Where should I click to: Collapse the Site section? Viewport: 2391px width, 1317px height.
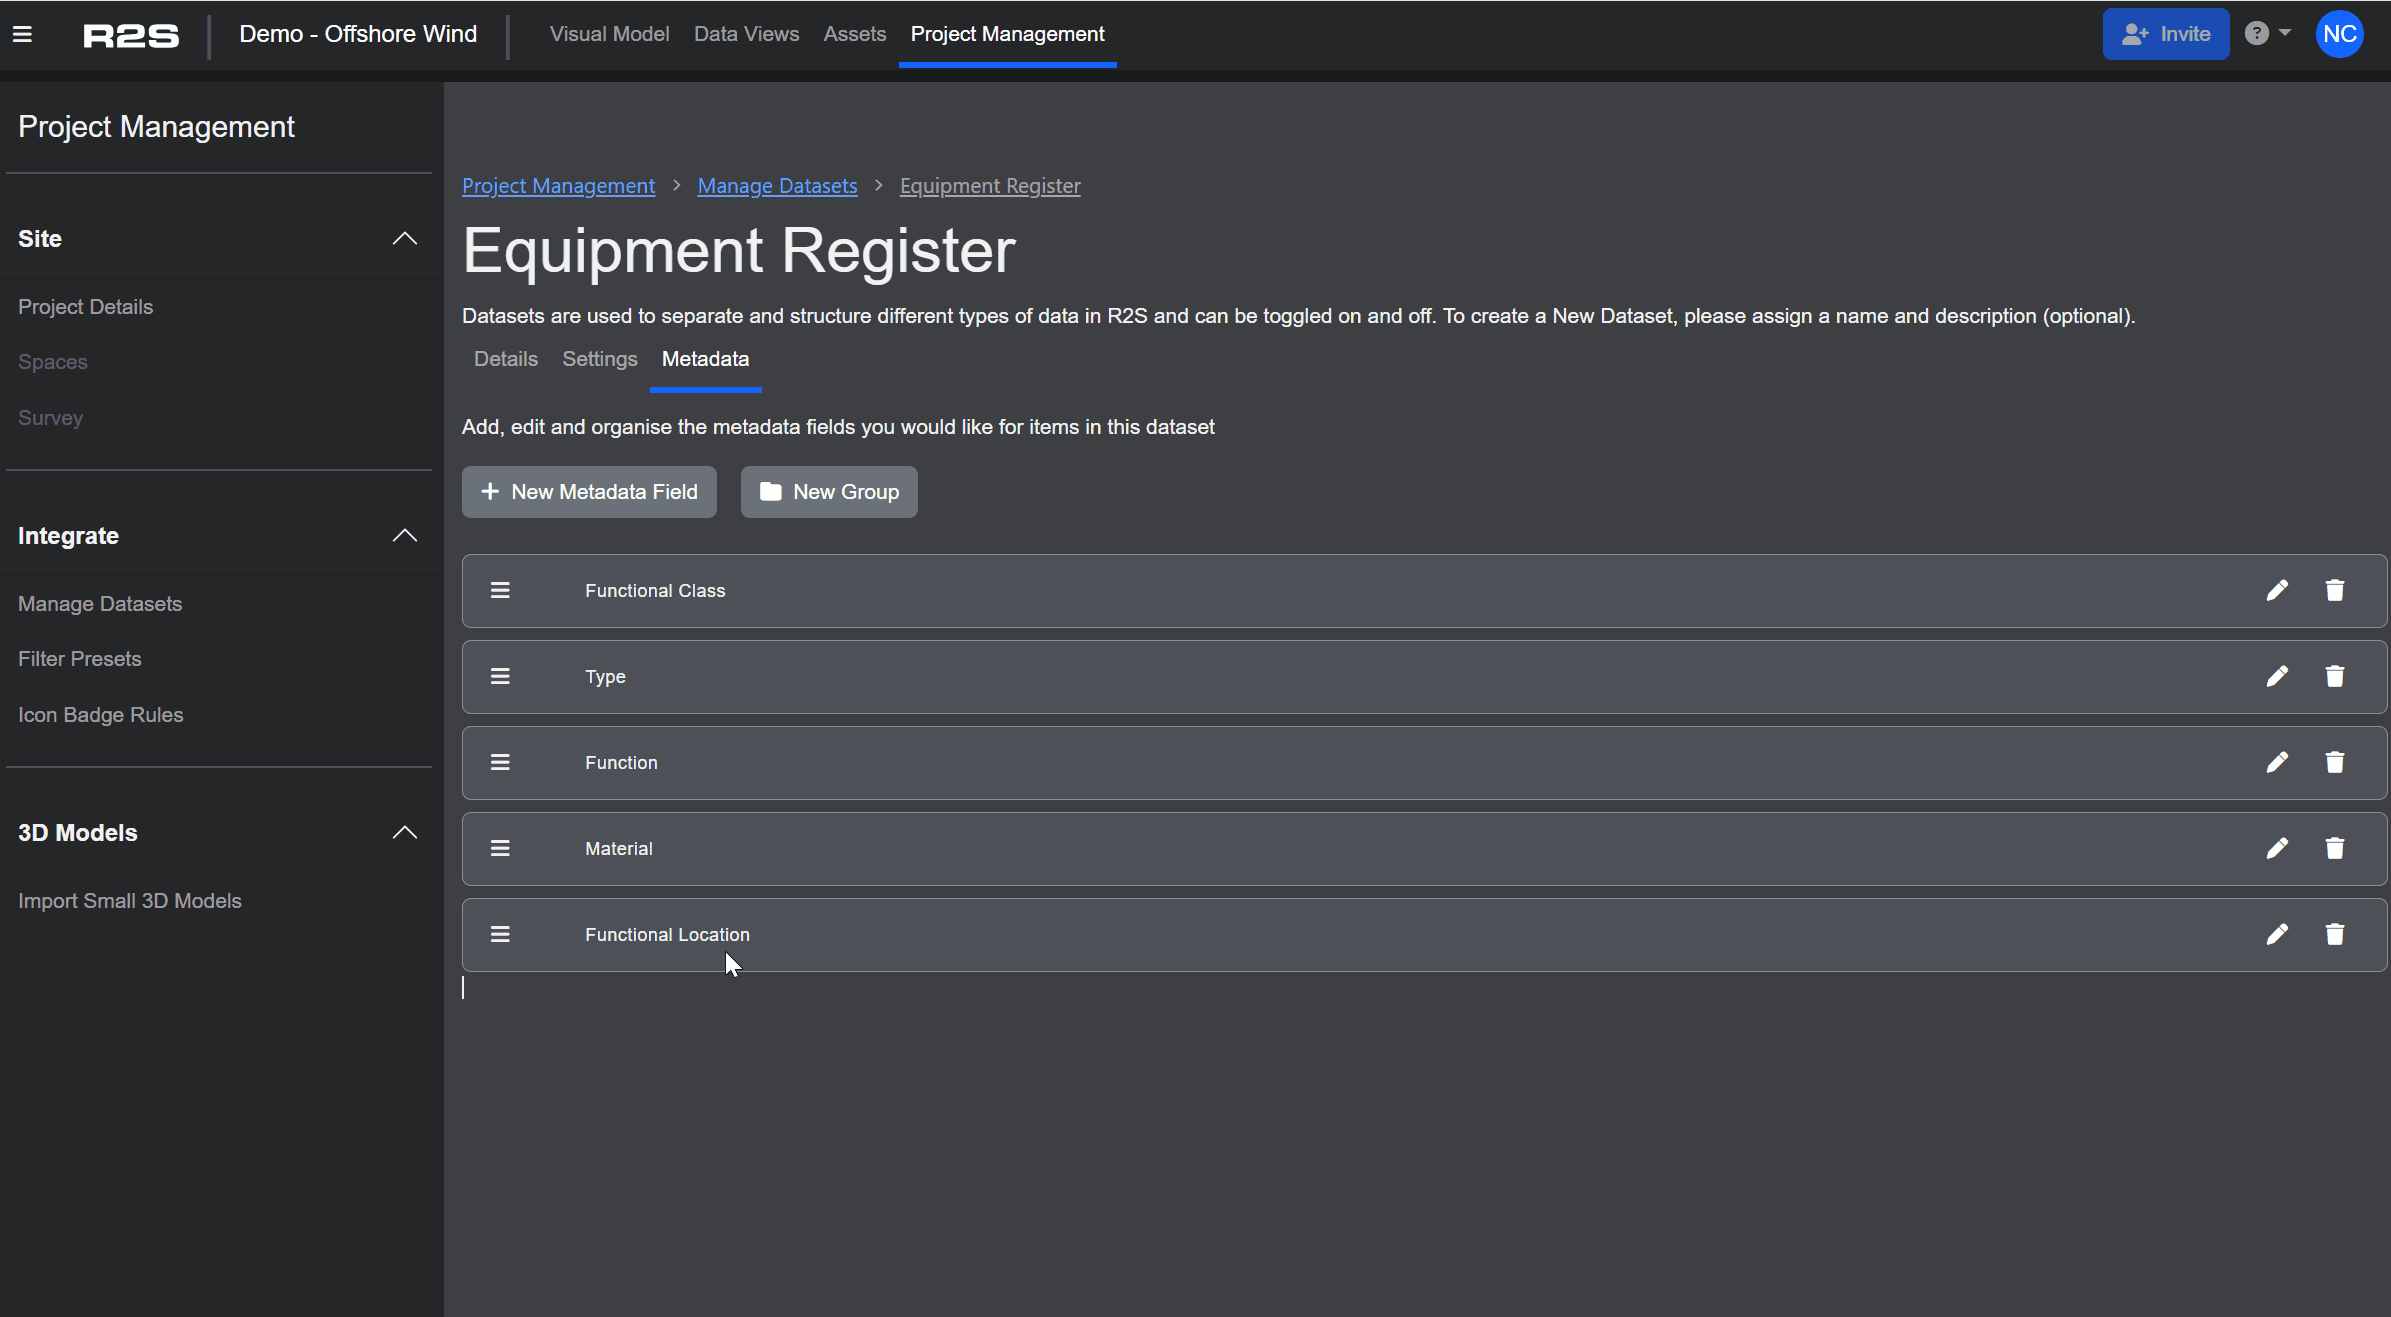click(x=404, y=239)
